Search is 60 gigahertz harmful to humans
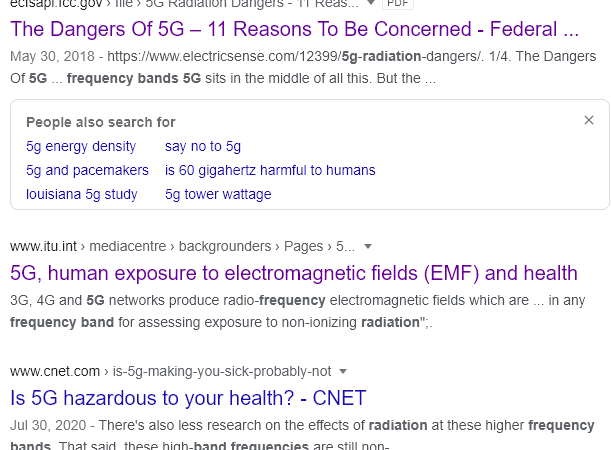The width and height of the screenshot is (611, 450). [270, 170]
